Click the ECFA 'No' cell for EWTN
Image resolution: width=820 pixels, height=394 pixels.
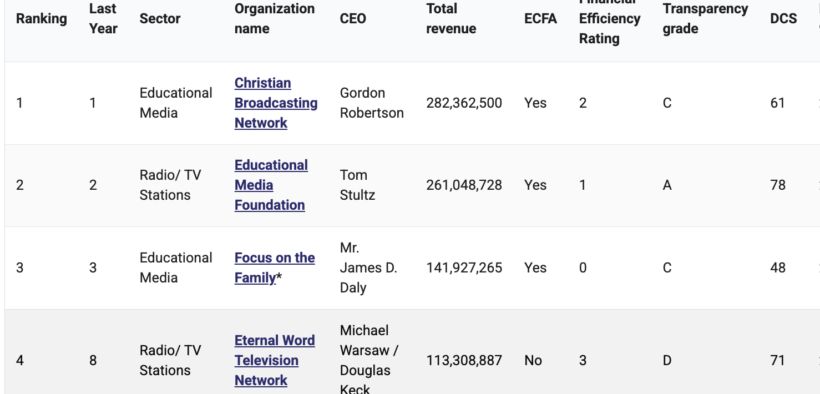click(533, 361)
